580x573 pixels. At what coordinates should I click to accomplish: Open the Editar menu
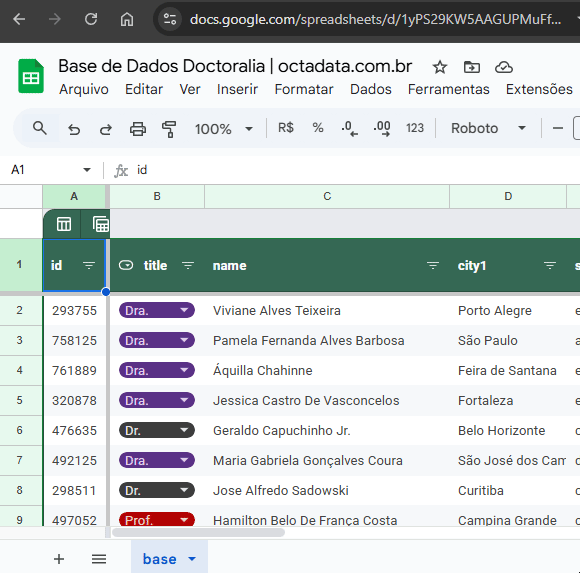pyautogui.click(x=144, y=89)
